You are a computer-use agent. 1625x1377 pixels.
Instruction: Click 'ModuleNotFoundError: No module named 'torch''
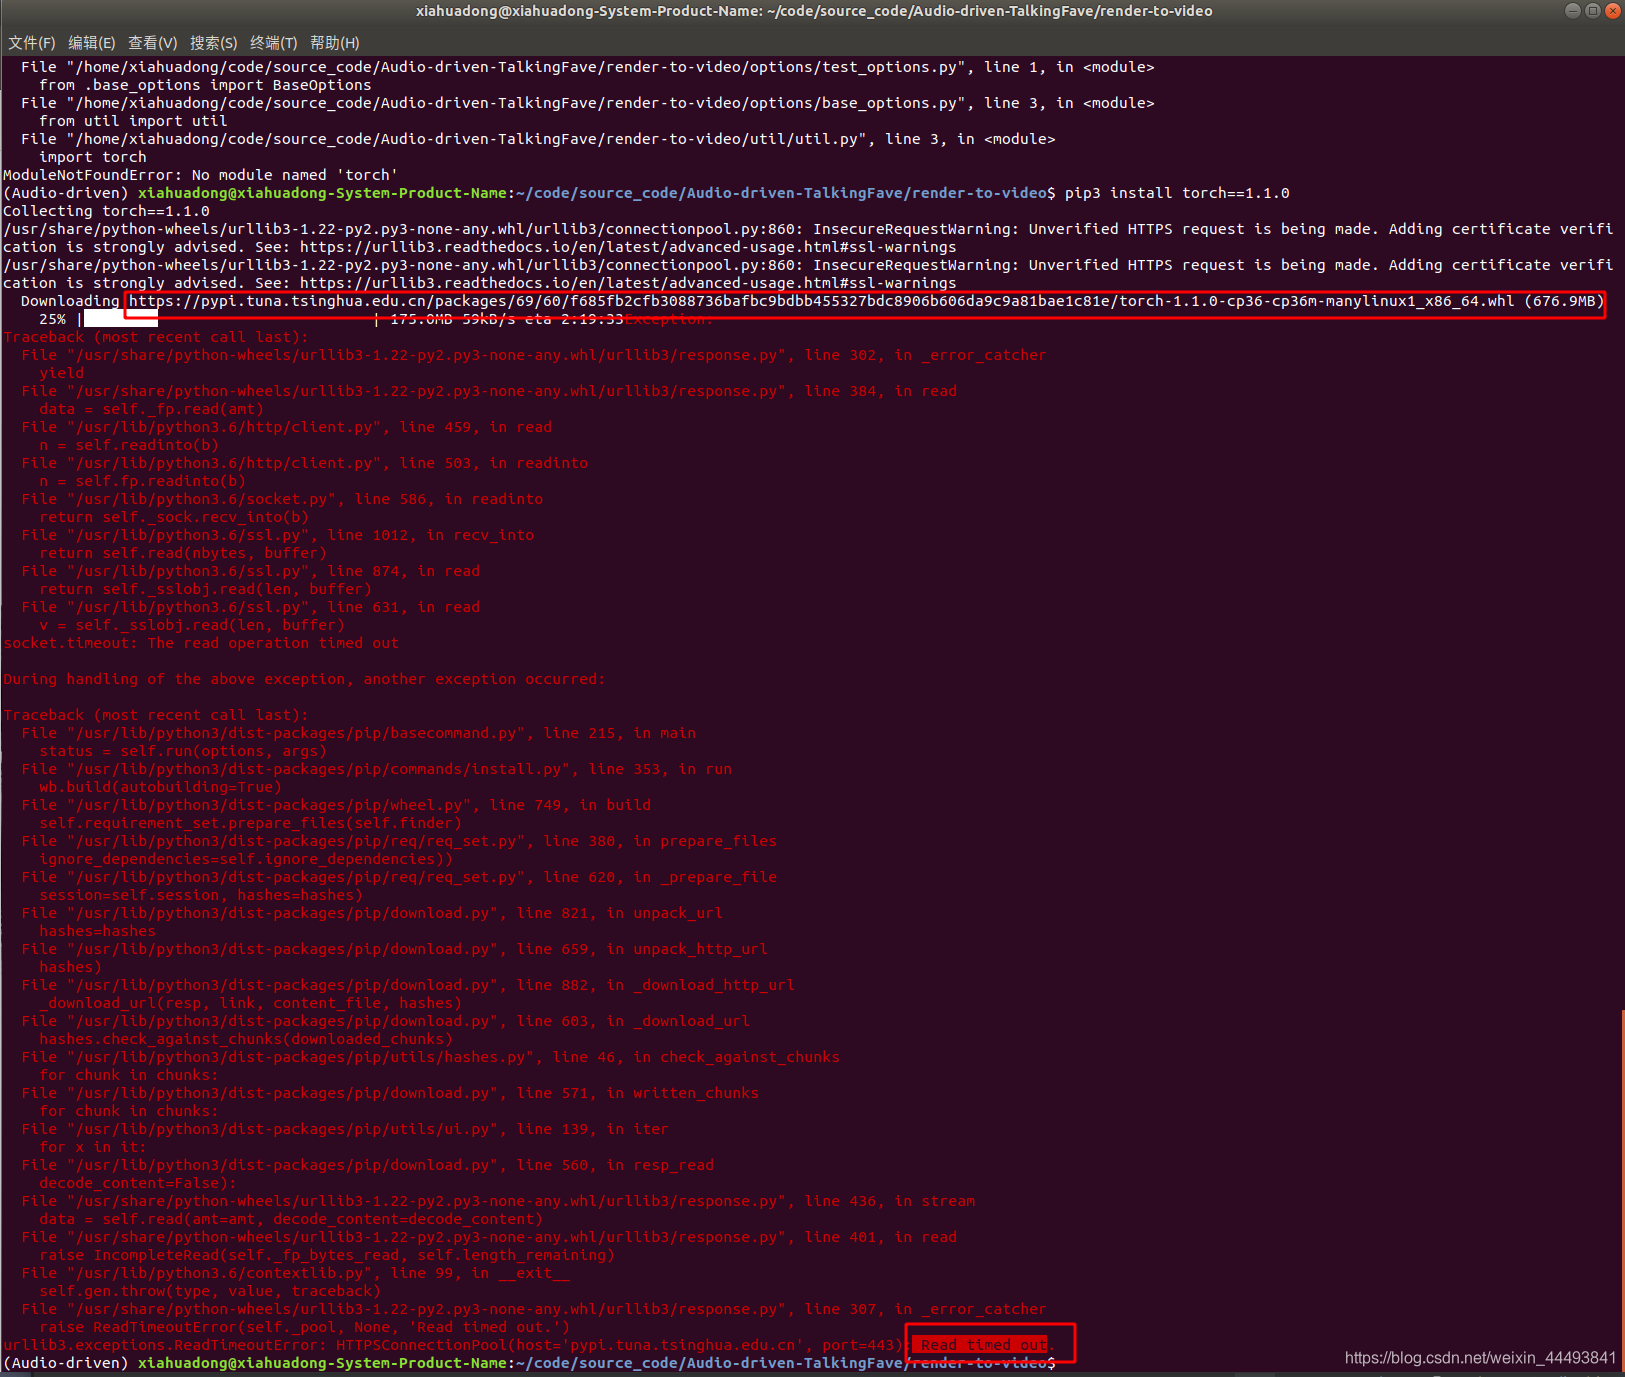[x=200, y=175]
